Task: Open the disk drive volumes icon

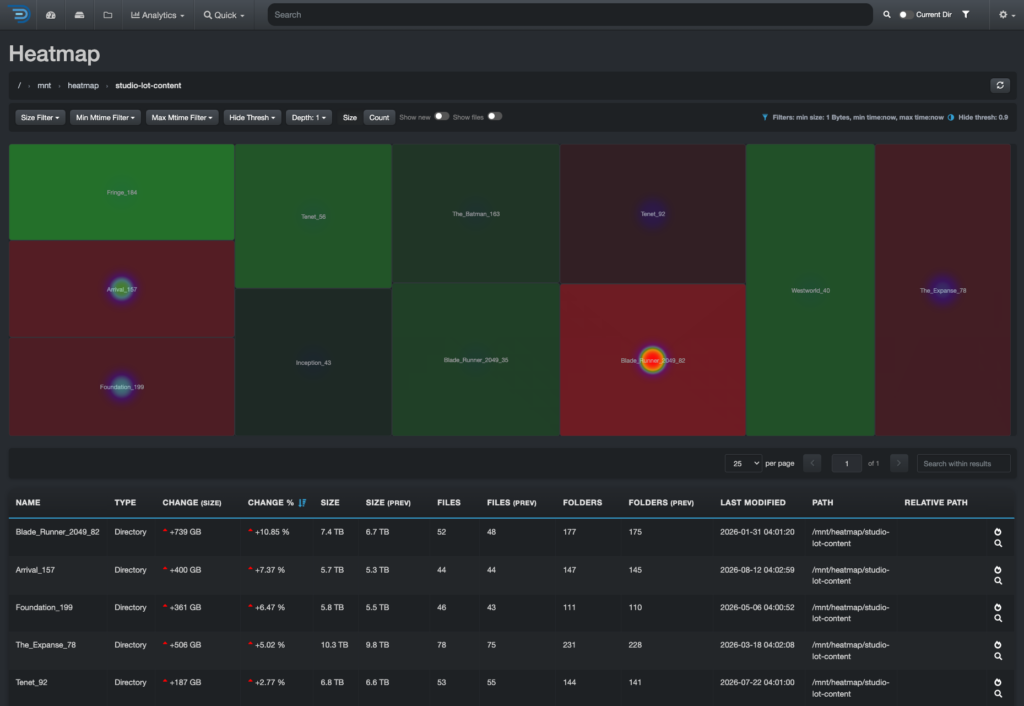Action: click(79, 14)
